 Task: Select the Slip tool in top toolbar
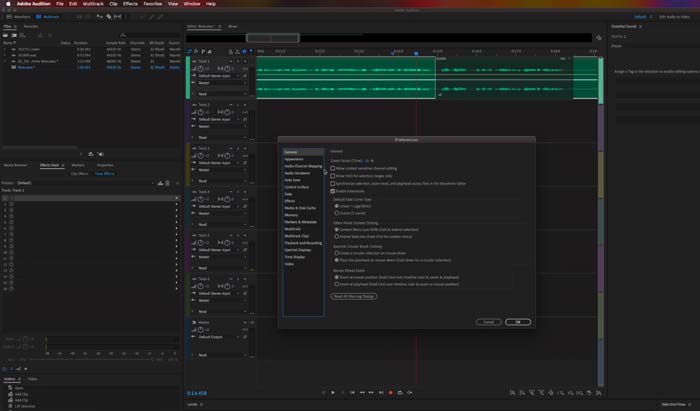click(117, 17)
